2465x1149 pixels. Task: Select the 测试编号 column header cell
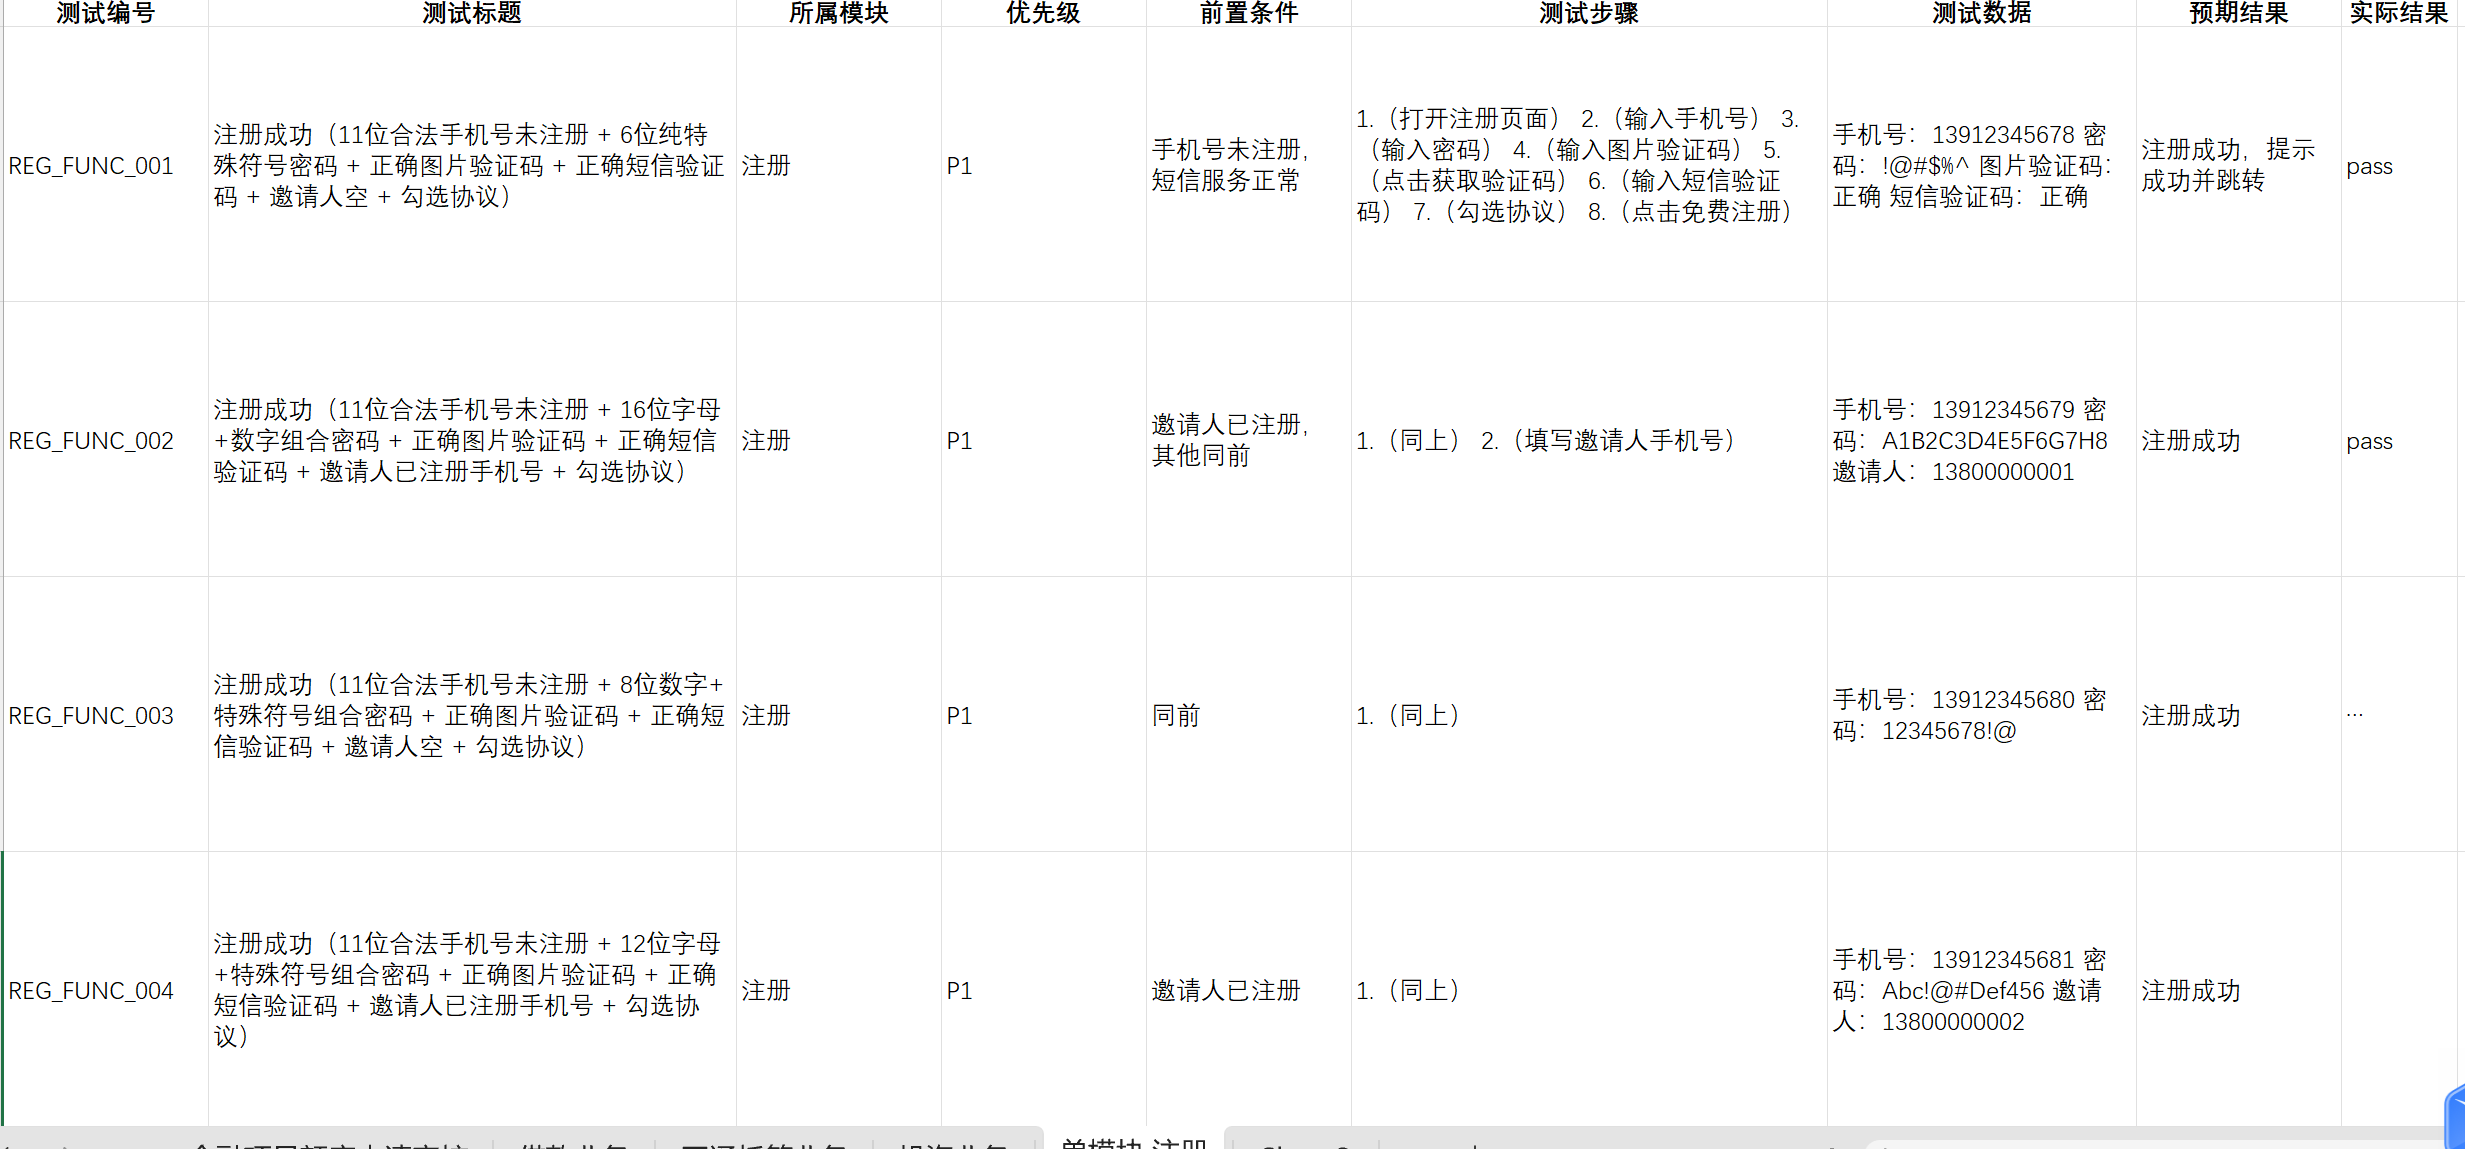point(105,13)
